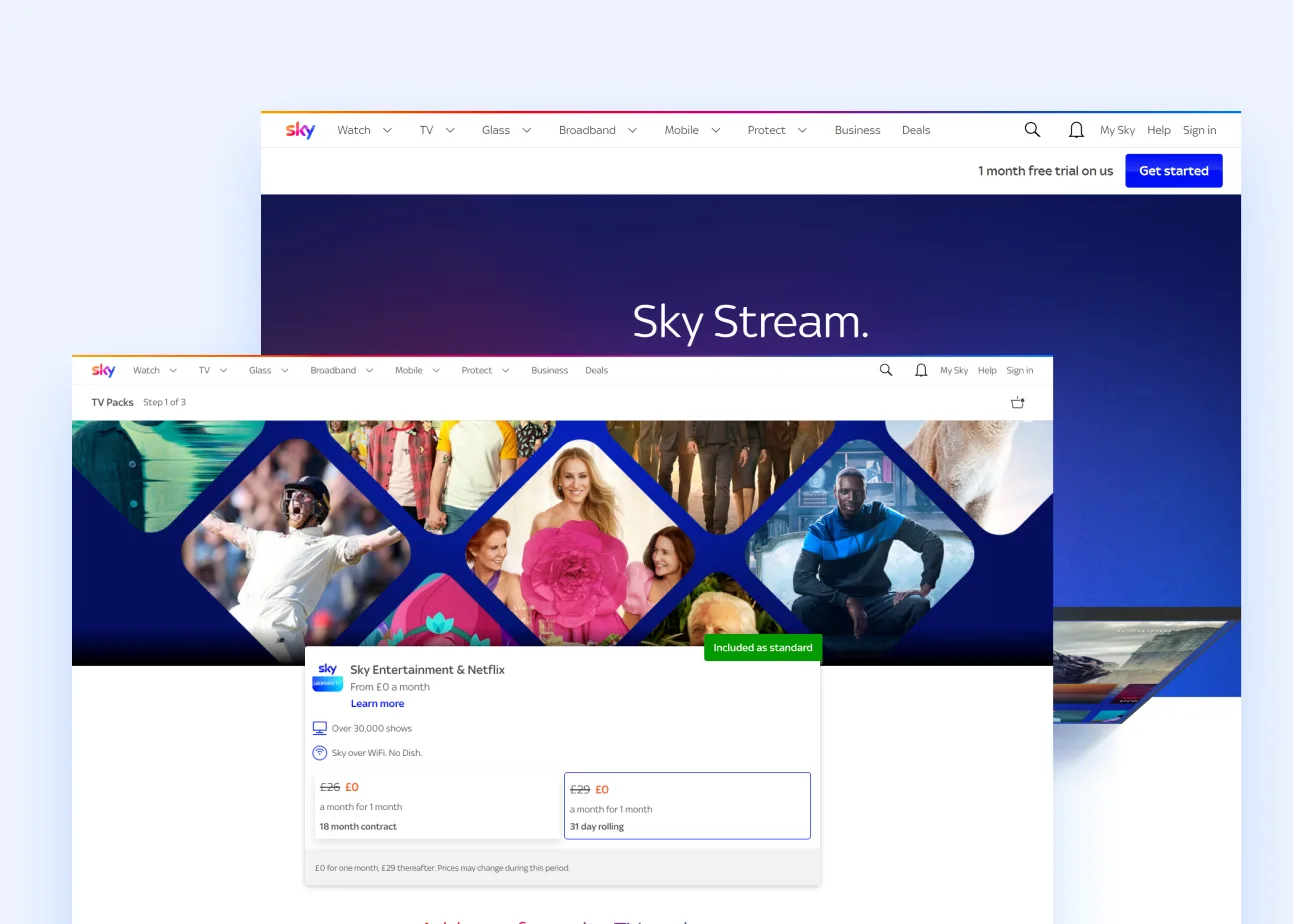Open Business in back window nav
This screenshot has width=1293, height=924.
(858, 130)
